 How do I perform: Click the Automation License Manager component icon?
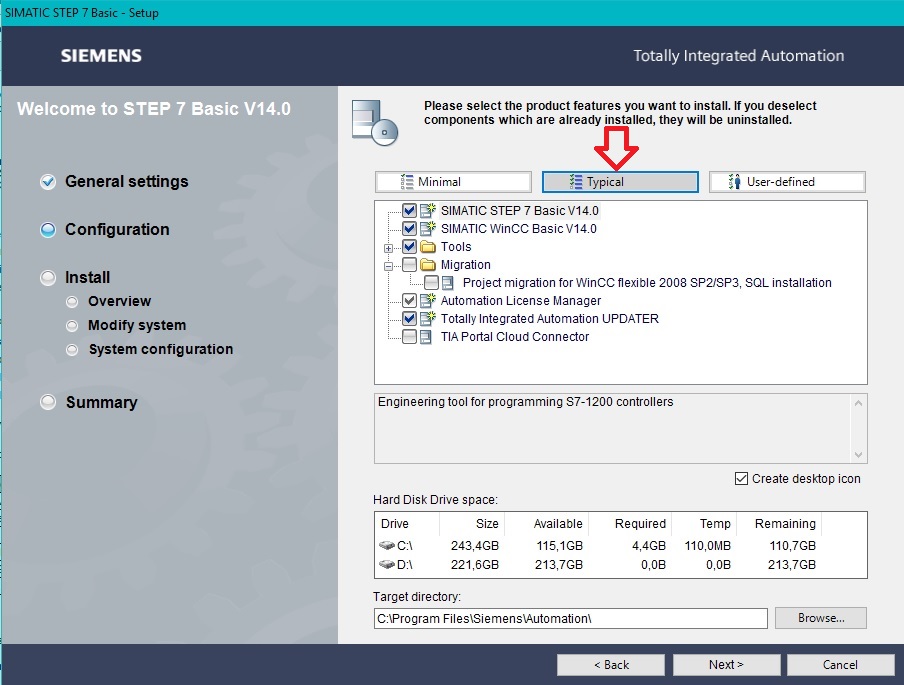pyautogui.click(x=428, y=301)
